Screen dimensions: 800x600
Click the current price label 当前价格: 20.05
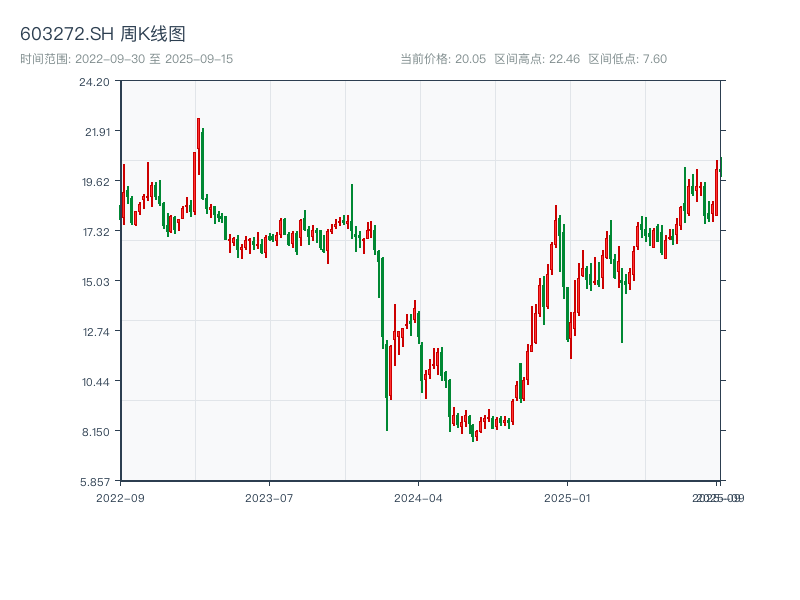click(x=443, y=59)
